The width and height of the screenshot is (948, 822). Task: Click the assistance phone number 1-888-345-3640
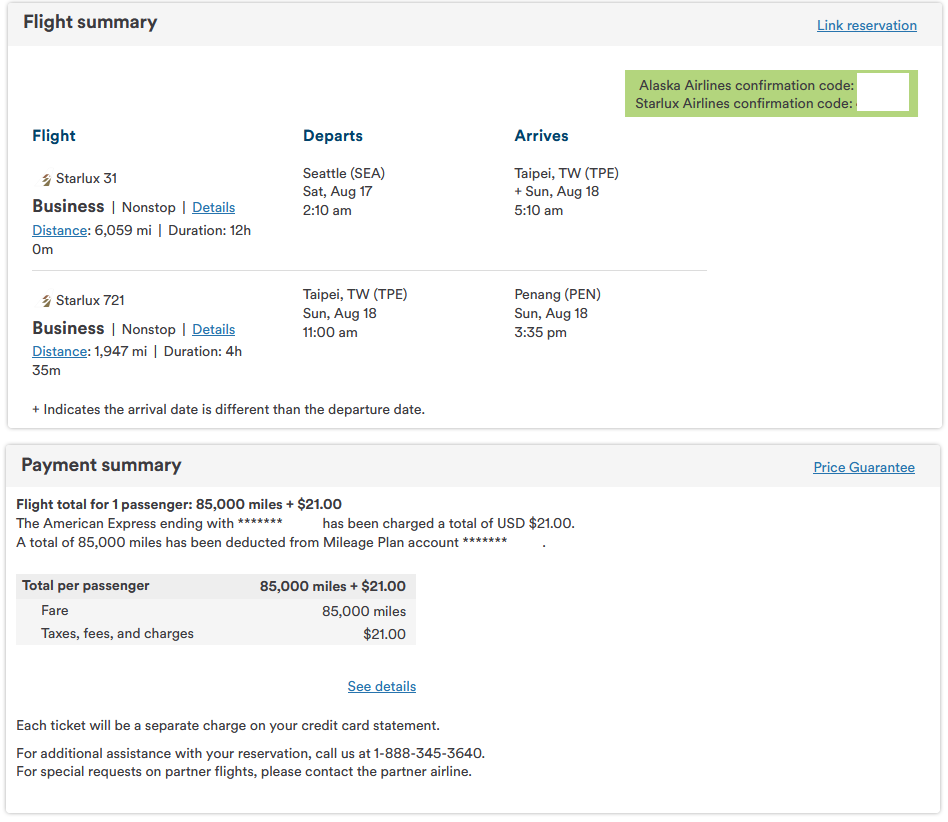click(x=428, y=753)
